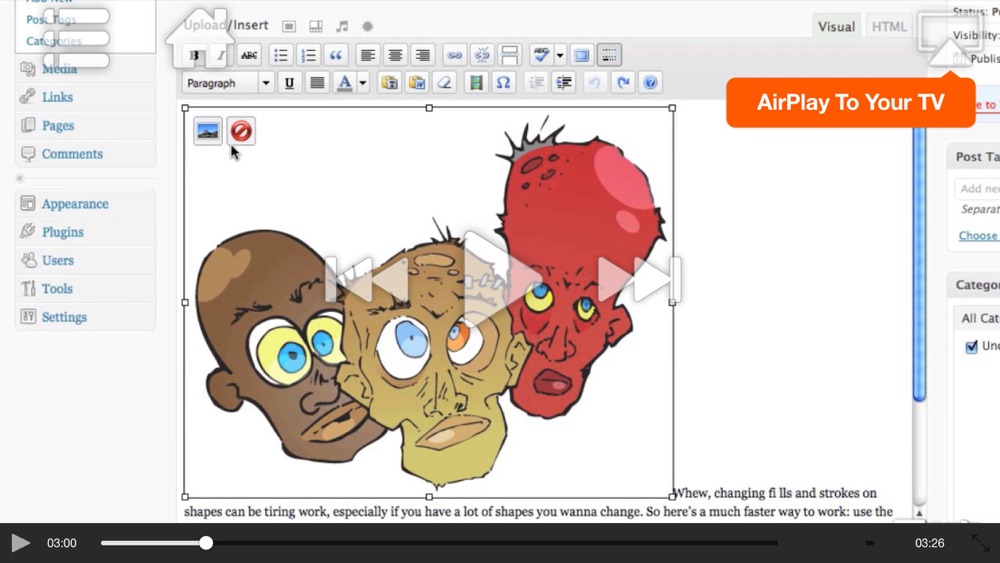Insert a blockquote from the editor toolbar
Viewport: 1000px width, 563px height.
[x=336, y=55]
